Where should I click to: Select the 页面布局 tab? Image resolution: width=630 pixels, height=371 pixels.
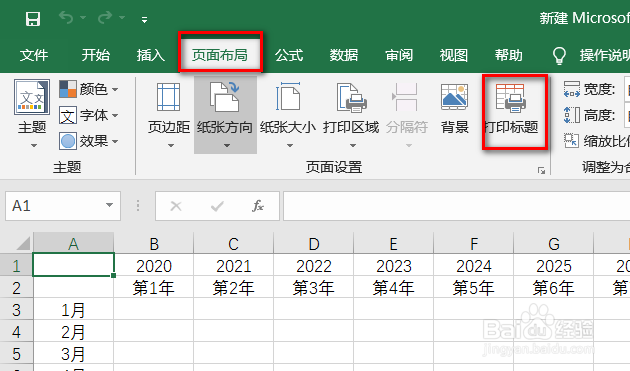point(219,55)
